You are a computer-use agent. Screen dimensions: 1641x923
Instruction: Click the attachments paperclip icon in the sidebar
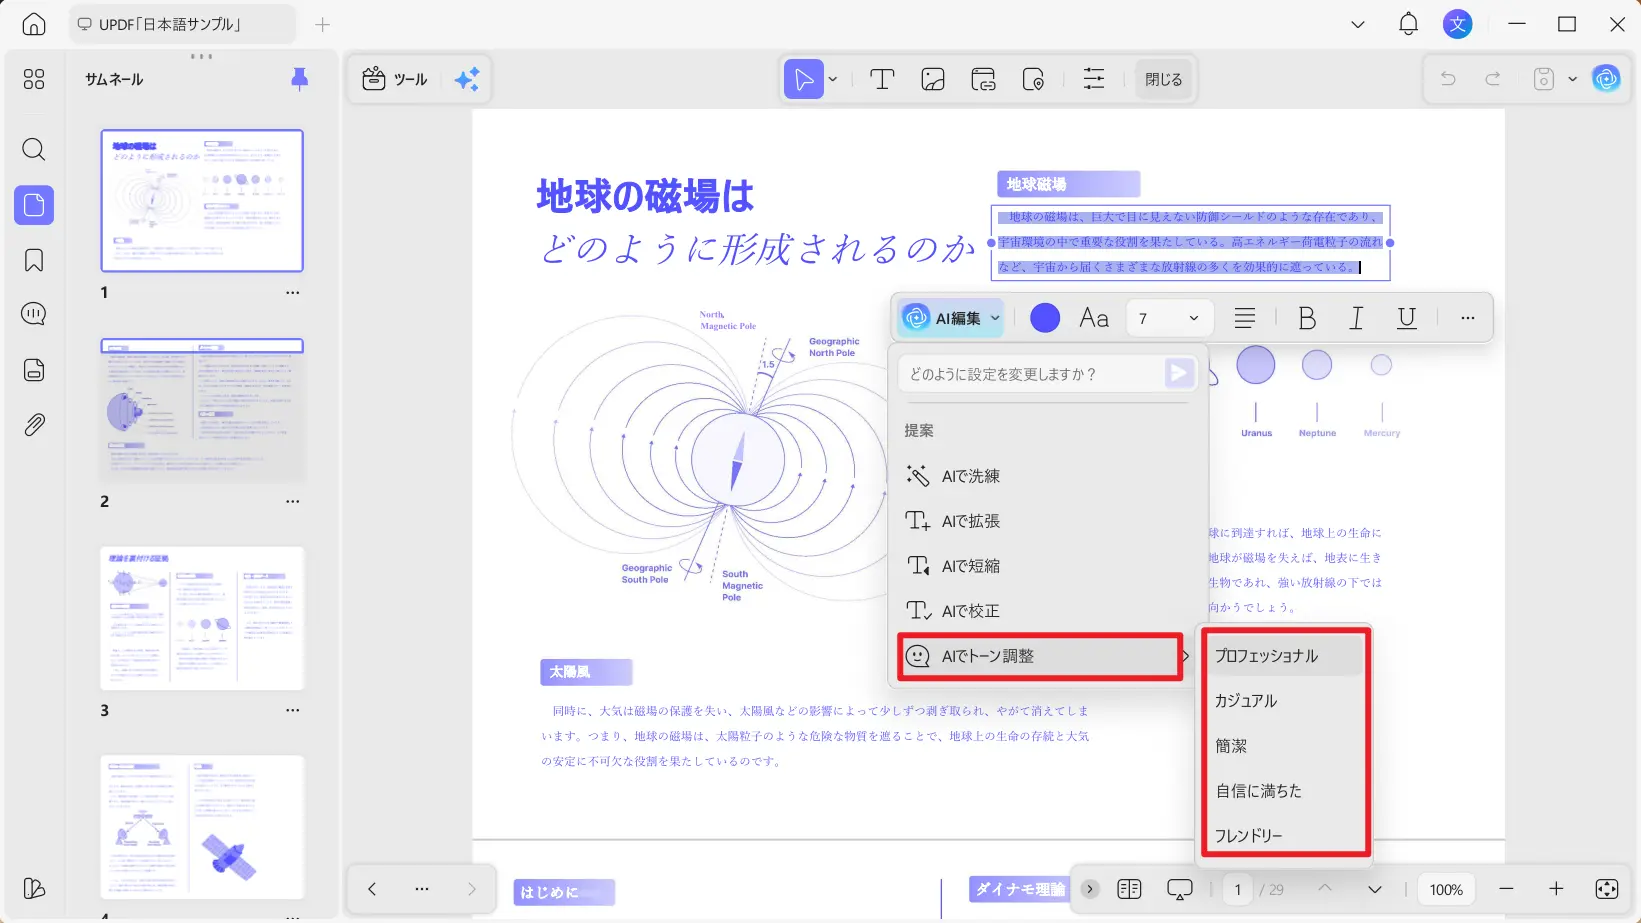(x=33, y=424)
